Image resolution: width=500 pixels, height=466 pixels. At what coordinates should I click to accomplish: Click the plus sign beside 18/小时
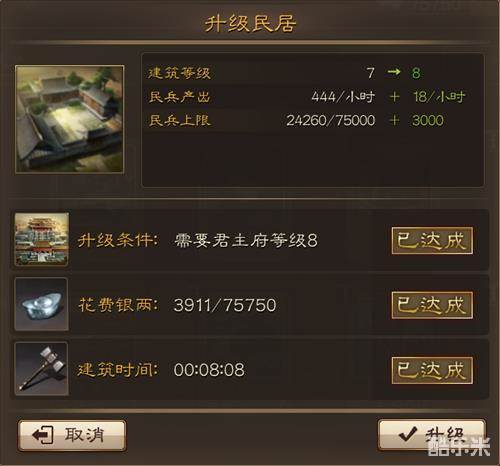point(394,97)
